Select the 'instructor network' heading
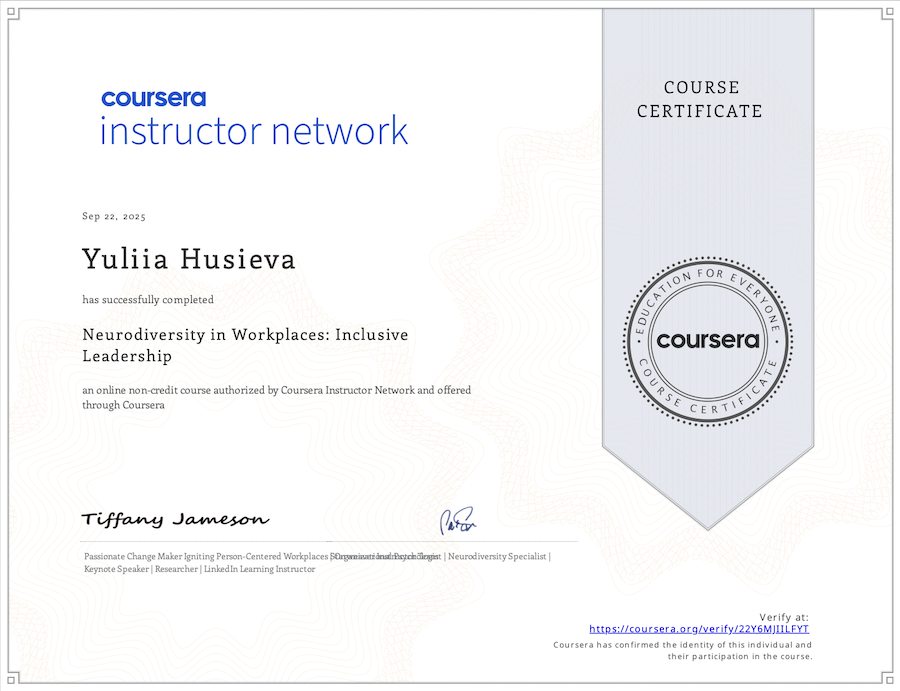The height and width of the screenshot is (691, 900). click(254, 131)
